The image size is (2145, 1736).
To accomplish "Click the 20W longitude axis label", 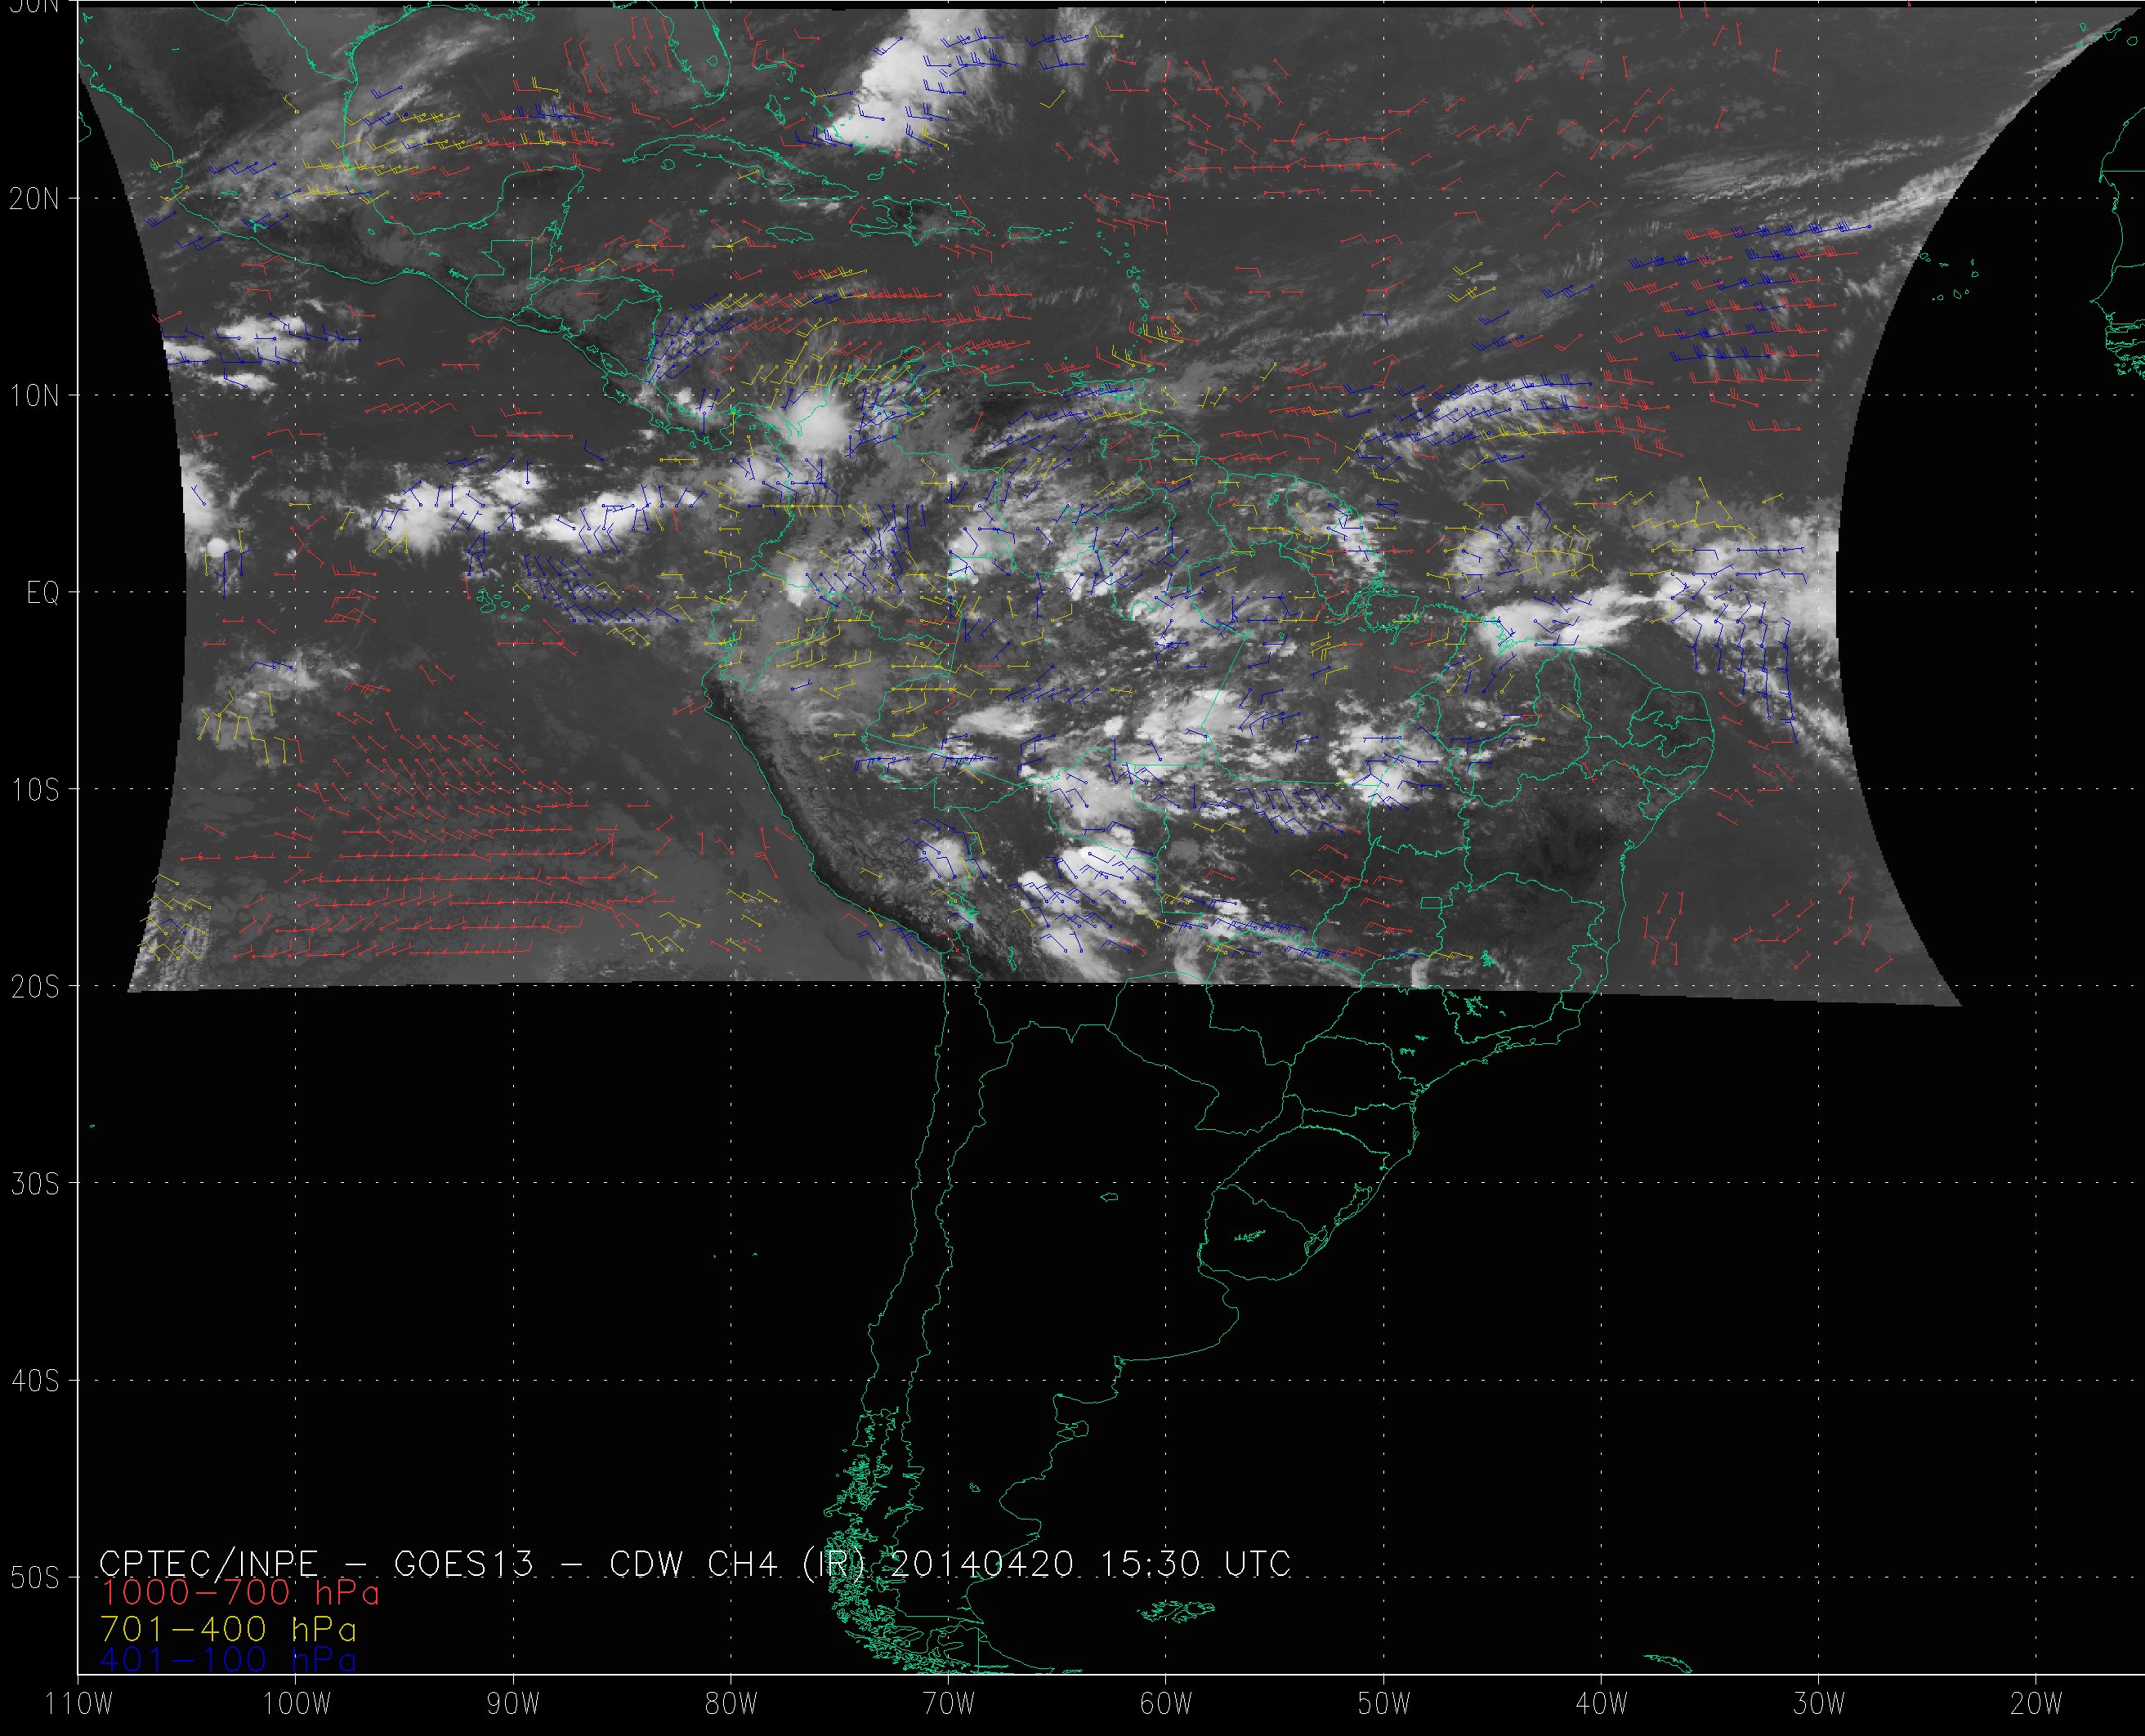I will click(x=2037, y=1704).
